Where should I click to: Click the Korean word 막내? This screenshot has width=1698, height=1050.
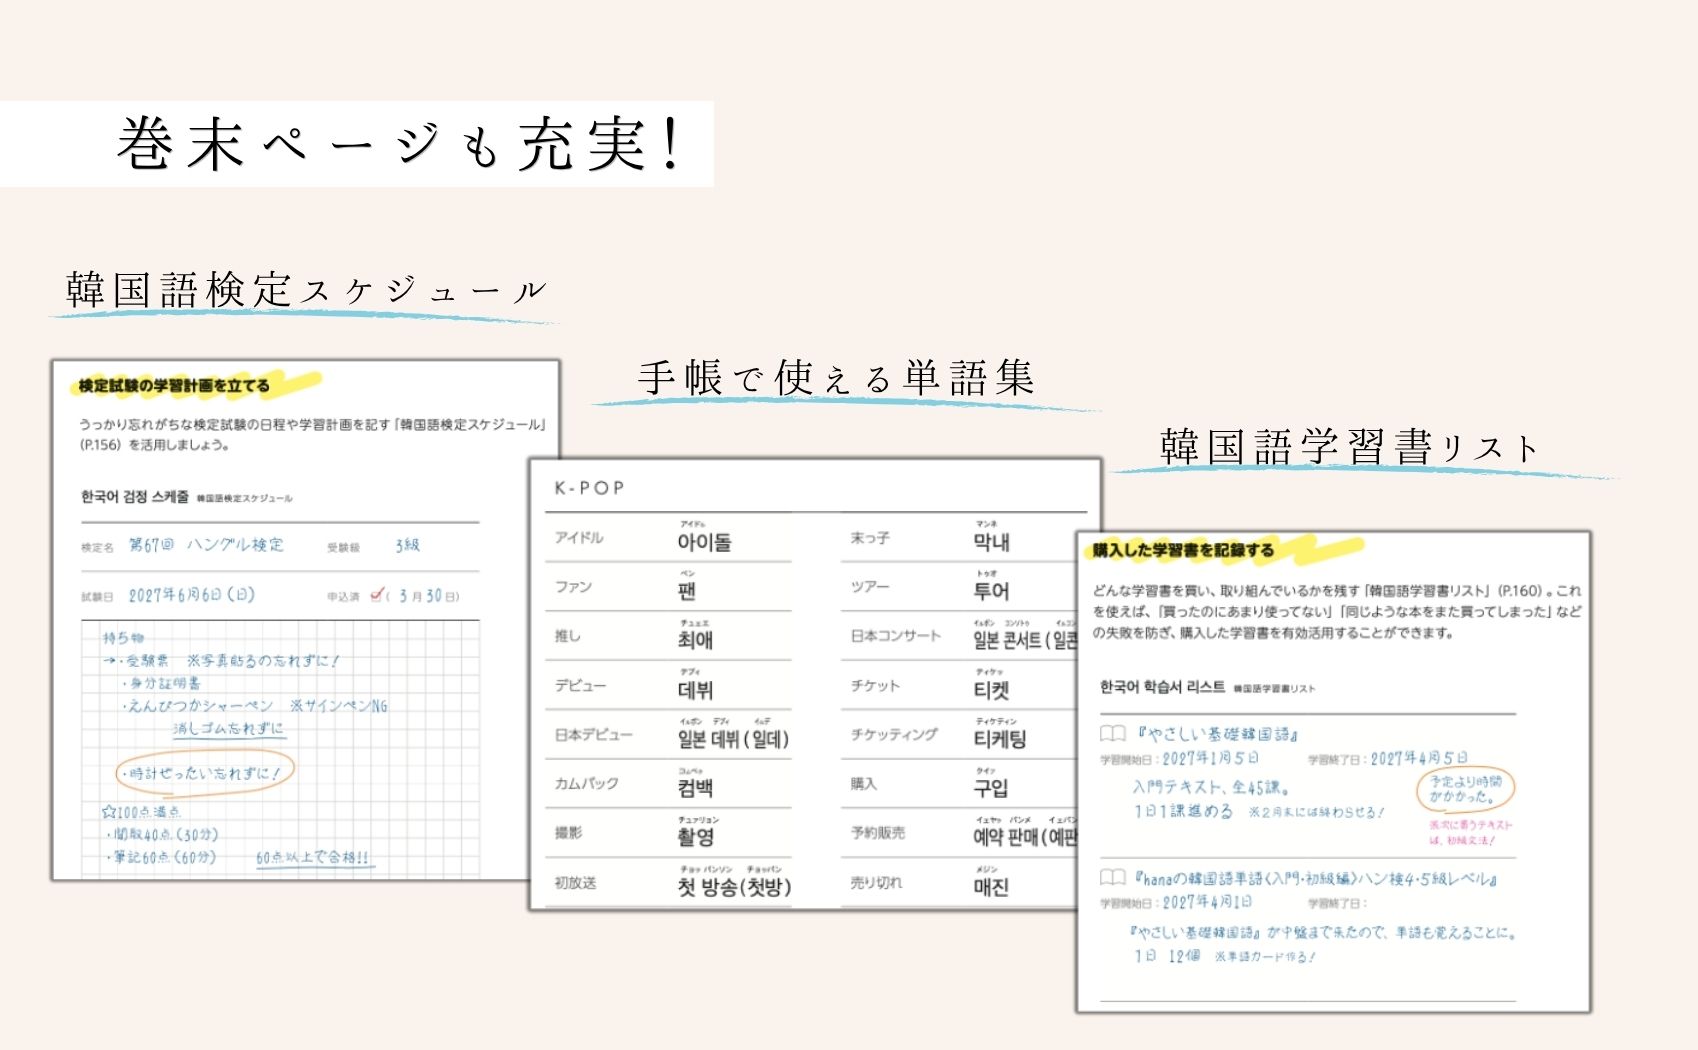[991, 542]
